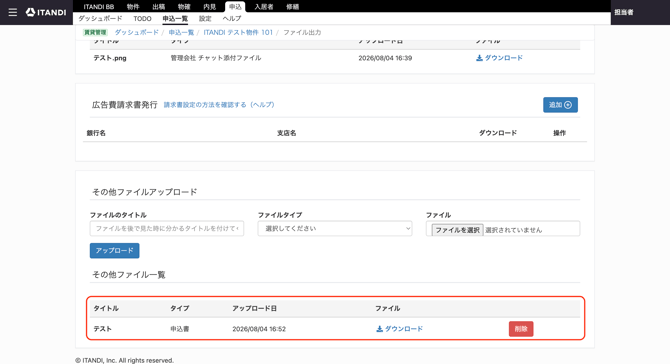
Task: Click the 申込書 type cell
Action: coord(179,329)
